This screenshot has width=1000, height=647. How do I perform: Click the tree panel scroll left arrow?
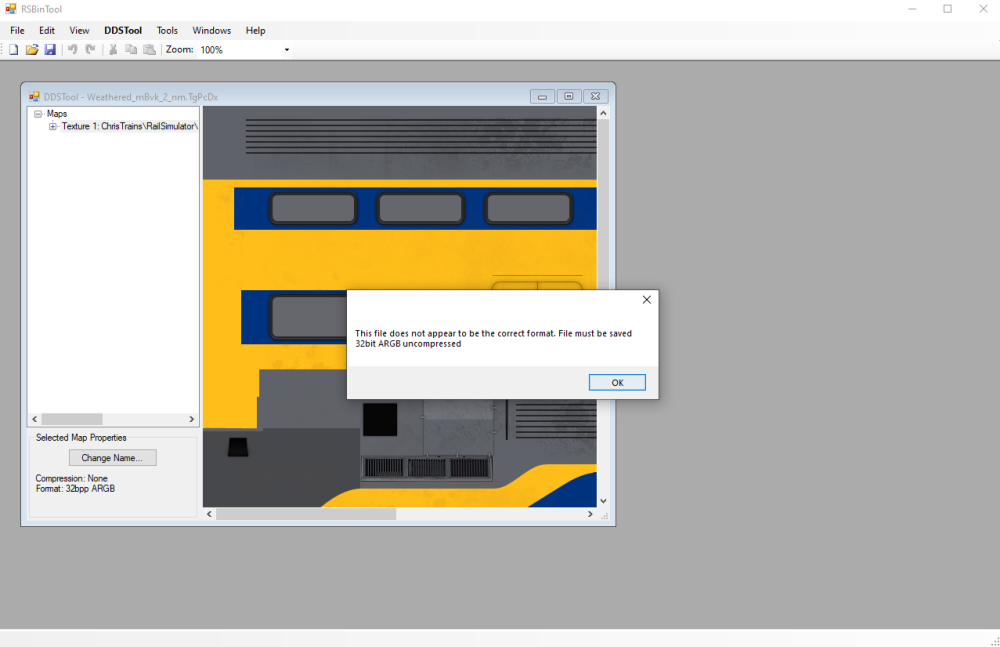tap(34, 419)
